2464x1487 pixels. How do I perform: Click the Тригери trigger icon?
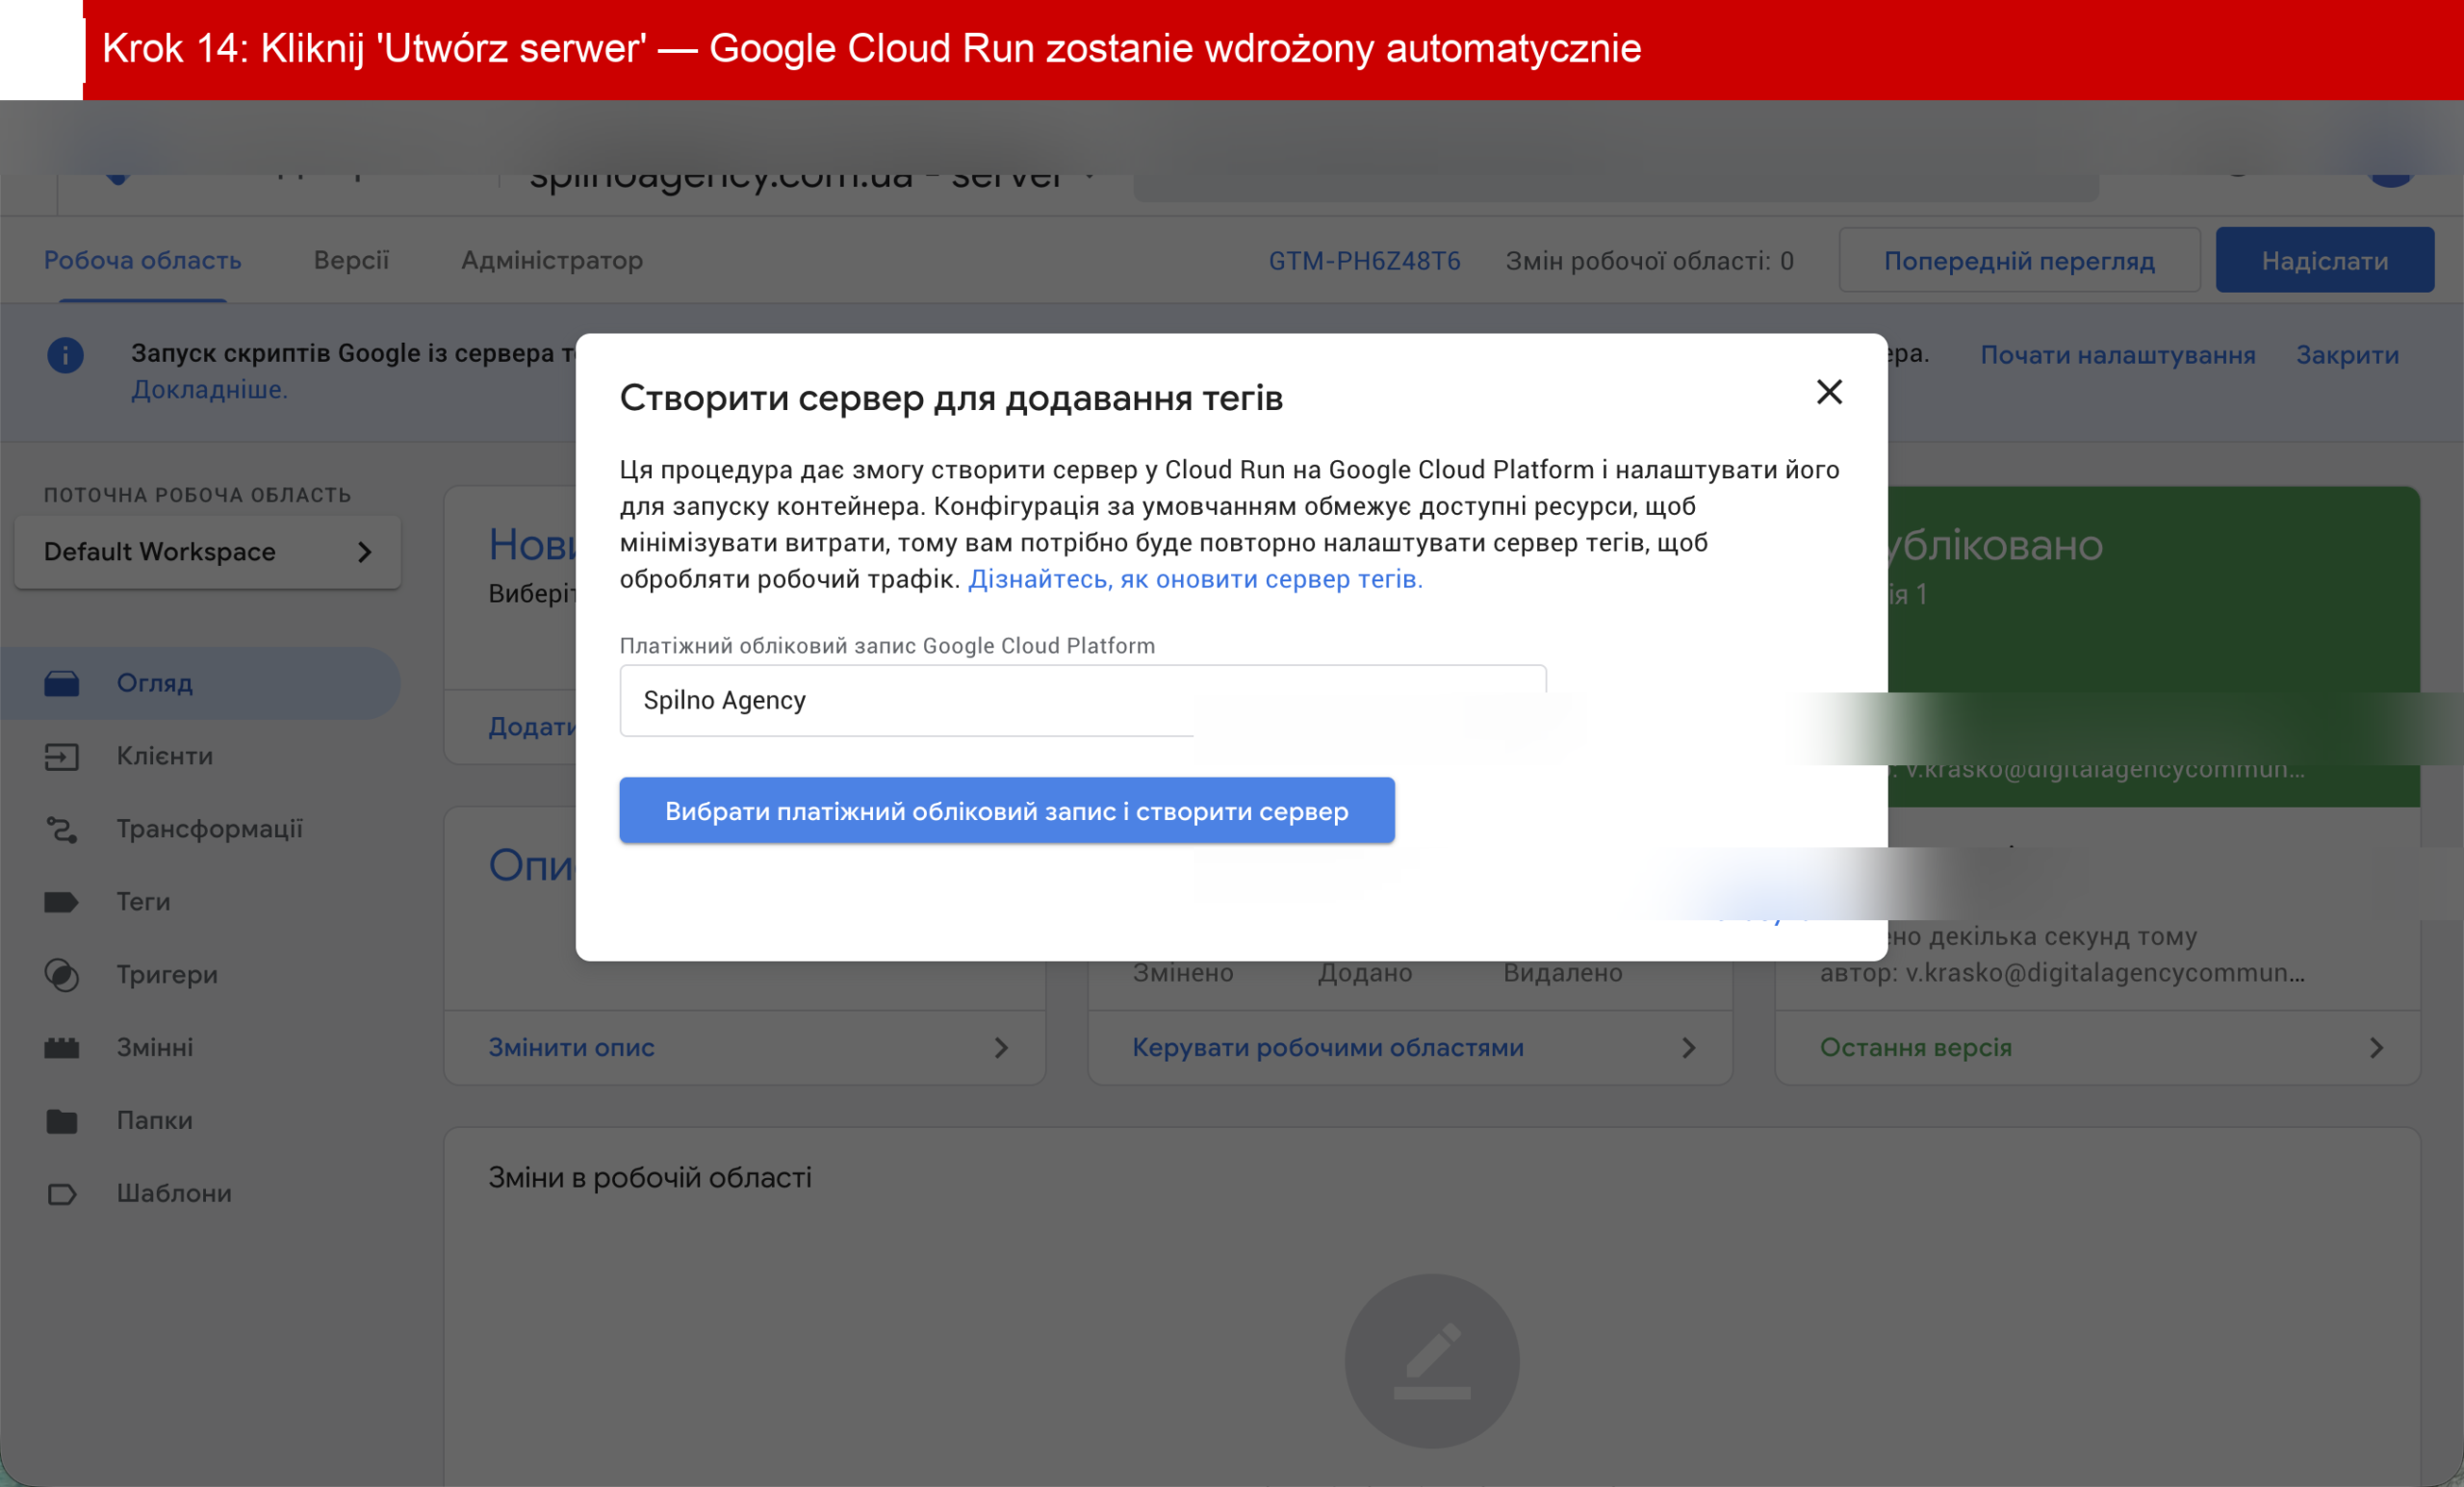tap(61, 975)
